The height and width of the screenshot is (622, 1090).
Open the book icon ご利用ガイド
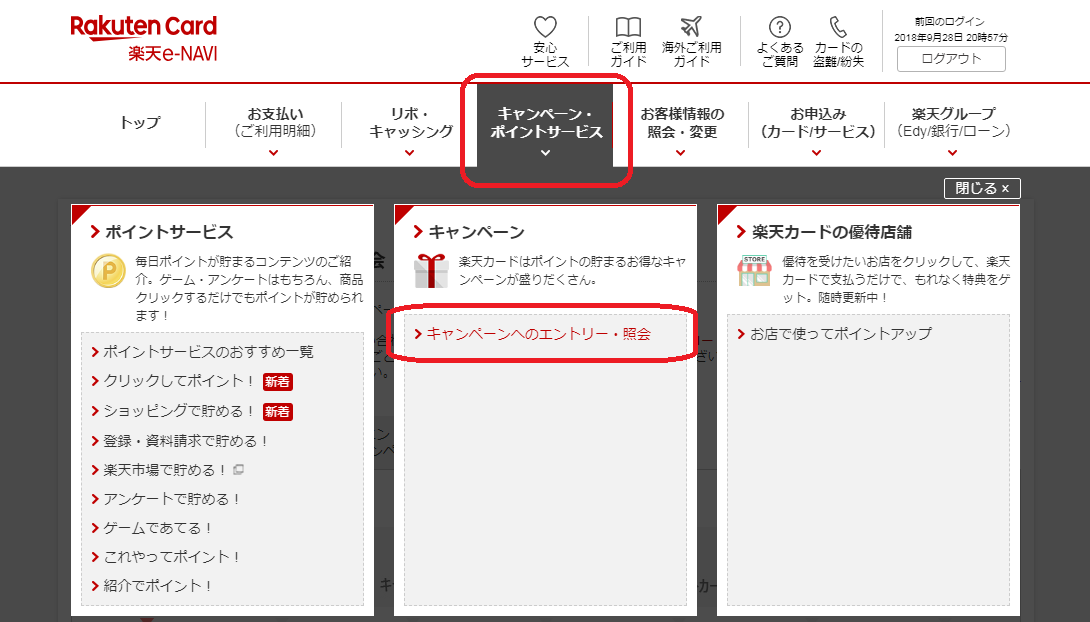coord(628,27)
